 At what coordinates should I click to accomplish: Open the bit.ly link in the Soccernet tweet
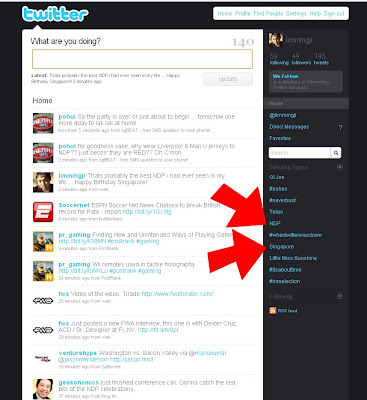pos(147,212)
